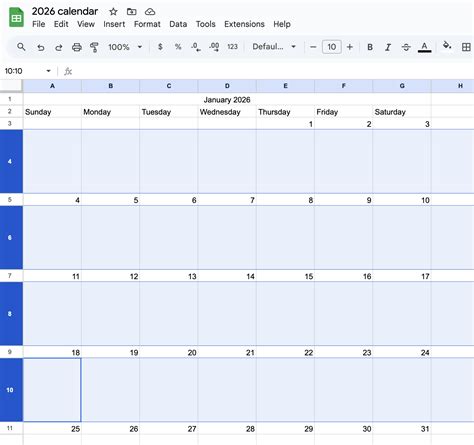Viewport: 474px width, 445px height.
Task: Select the cell with date 9
Action: click(343, 200)
